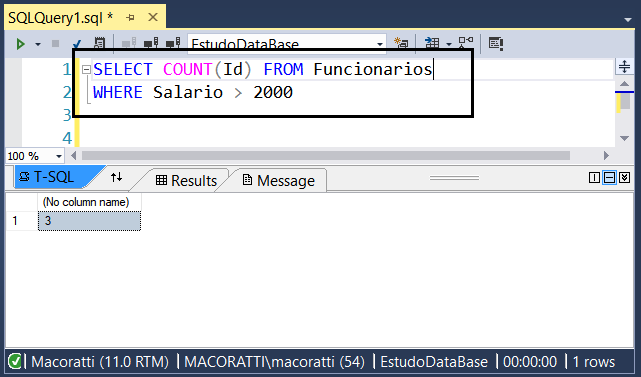Click the new query star icon
The height and width of the screenshot is (377, 641).
click(401, 43)
